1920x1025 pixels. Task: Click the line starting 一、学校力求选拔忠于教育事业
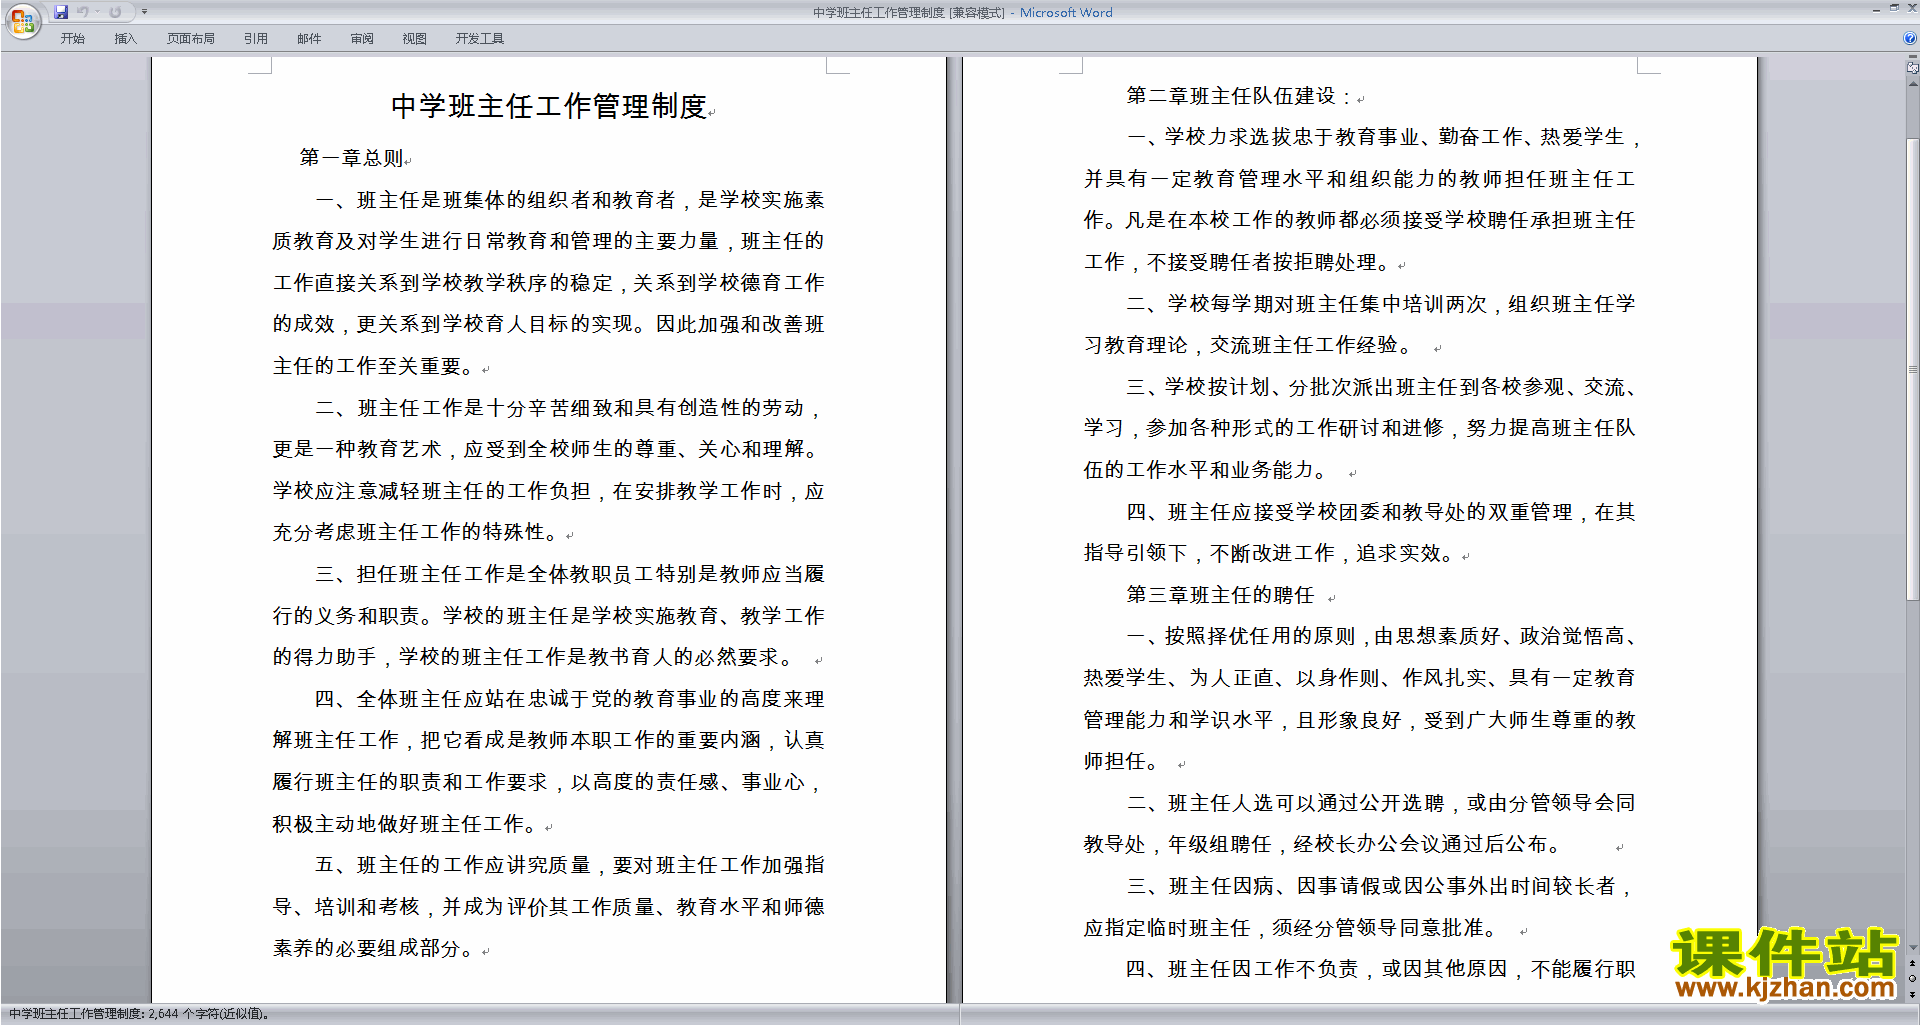pos(1384,137)
